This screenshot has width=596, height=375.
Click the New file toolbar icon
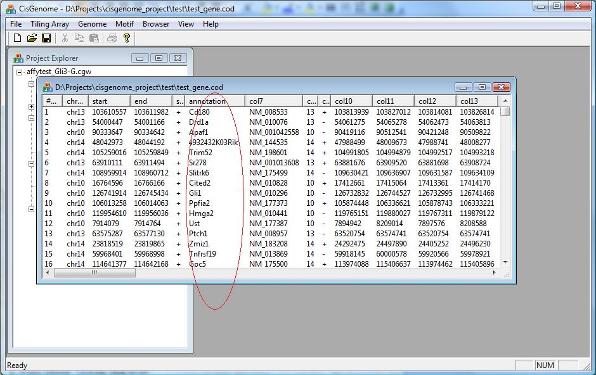click(x=17, y=38)
